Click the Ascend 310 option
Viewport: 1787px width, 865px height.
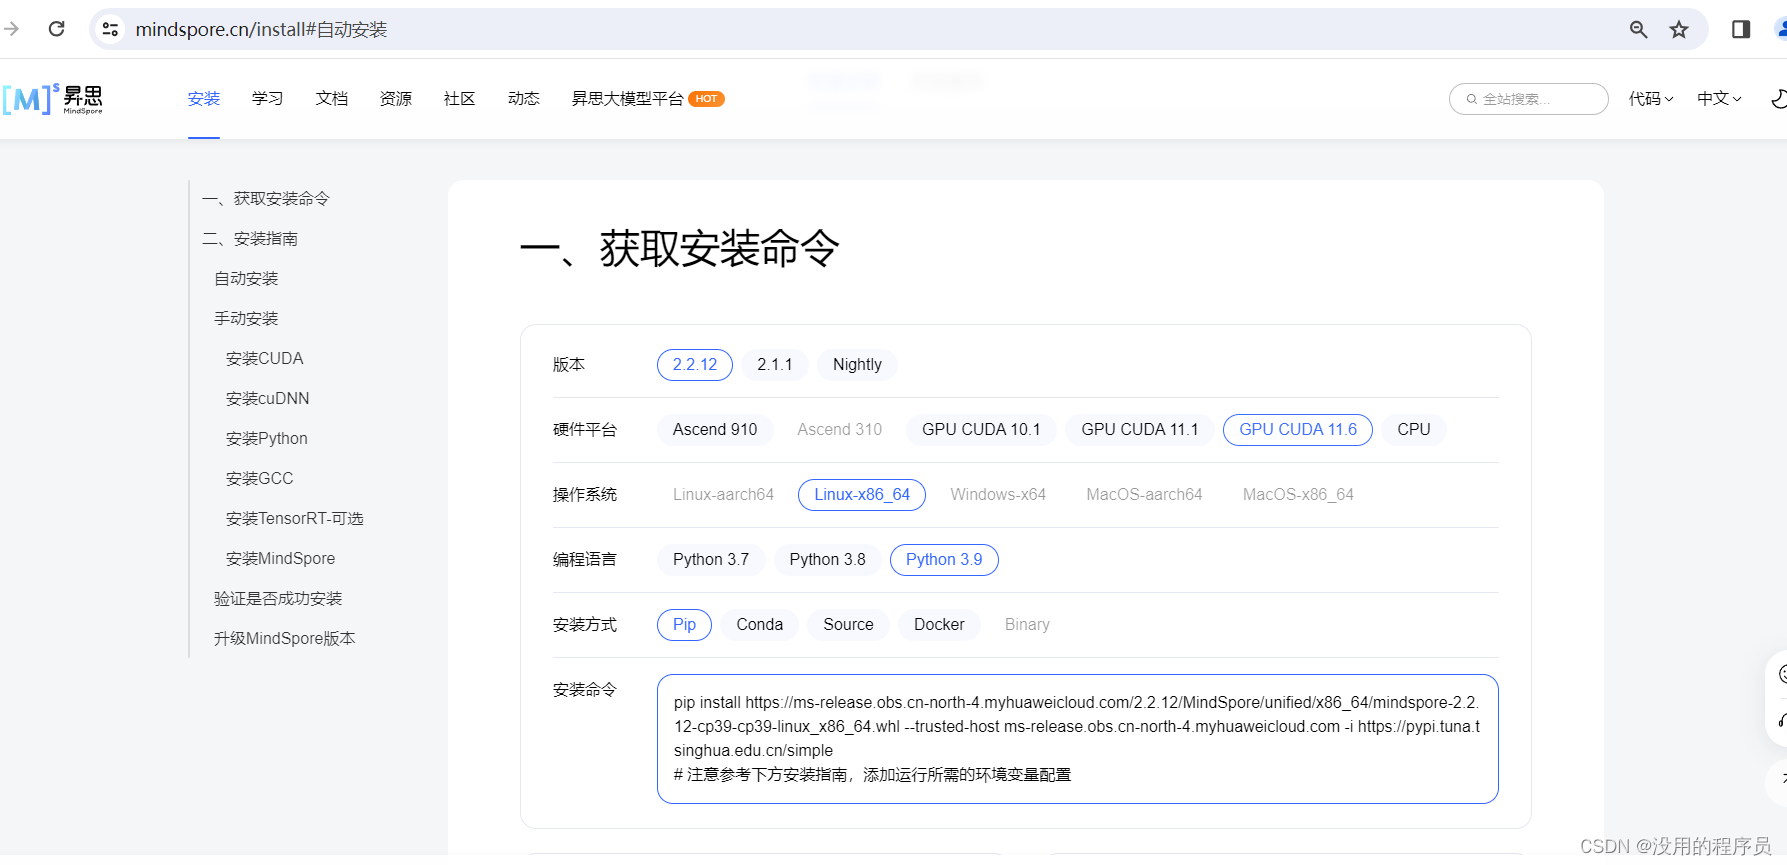840,430
